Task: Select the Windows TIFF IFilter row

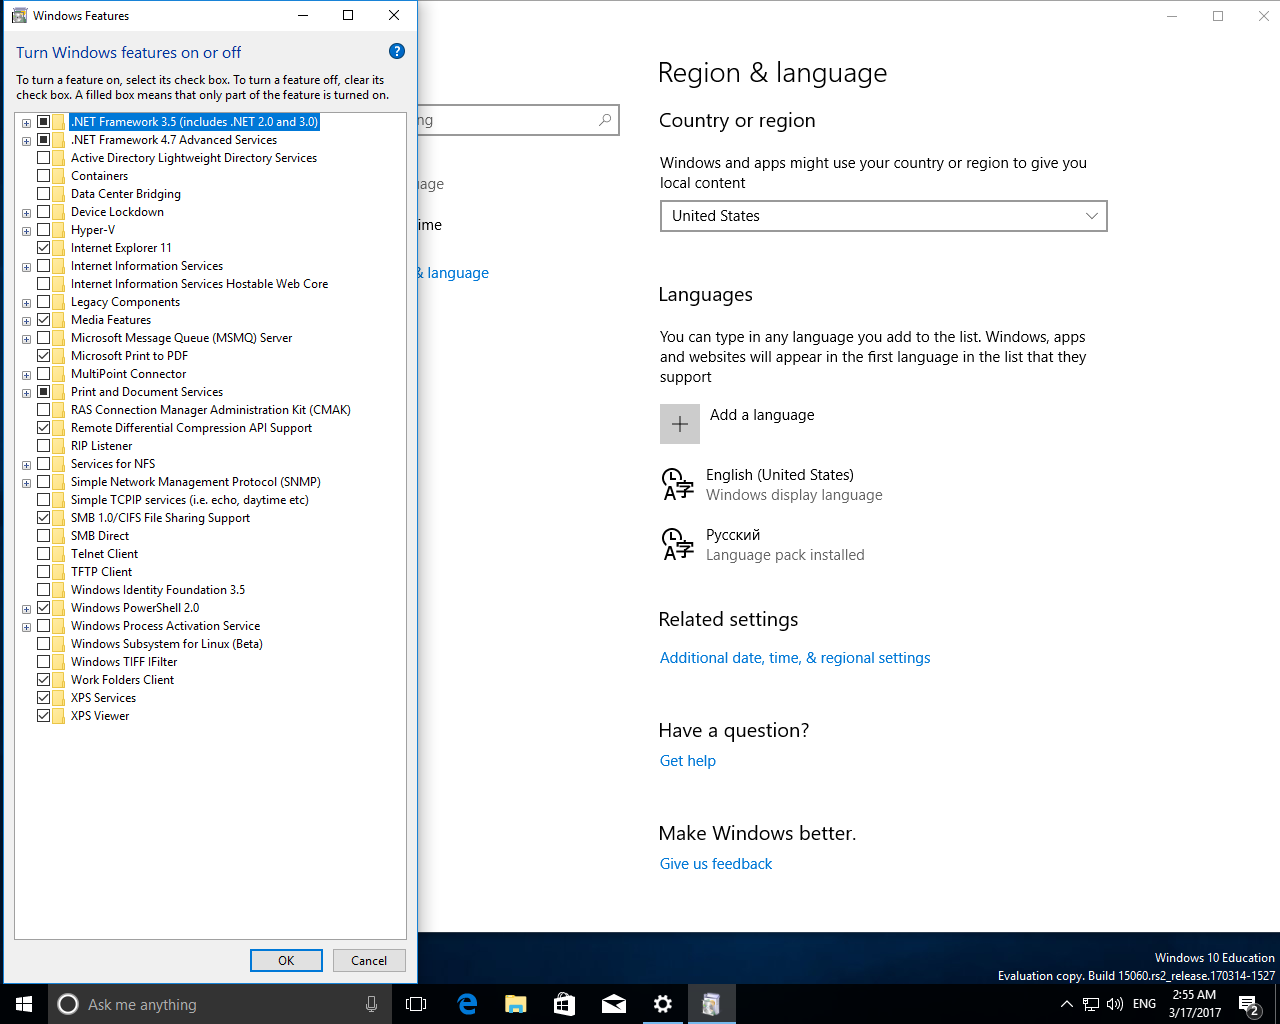Action: click(x=124, y=662)
